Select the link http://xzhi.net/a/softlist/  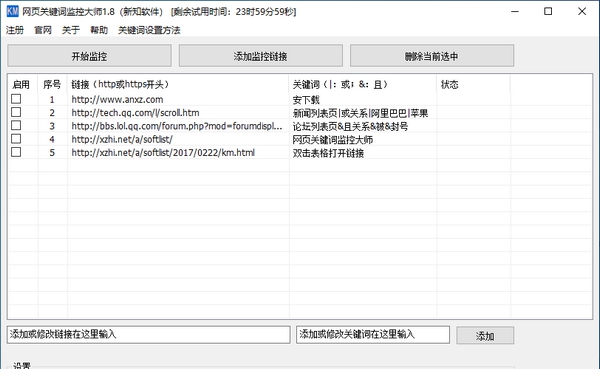122,139
